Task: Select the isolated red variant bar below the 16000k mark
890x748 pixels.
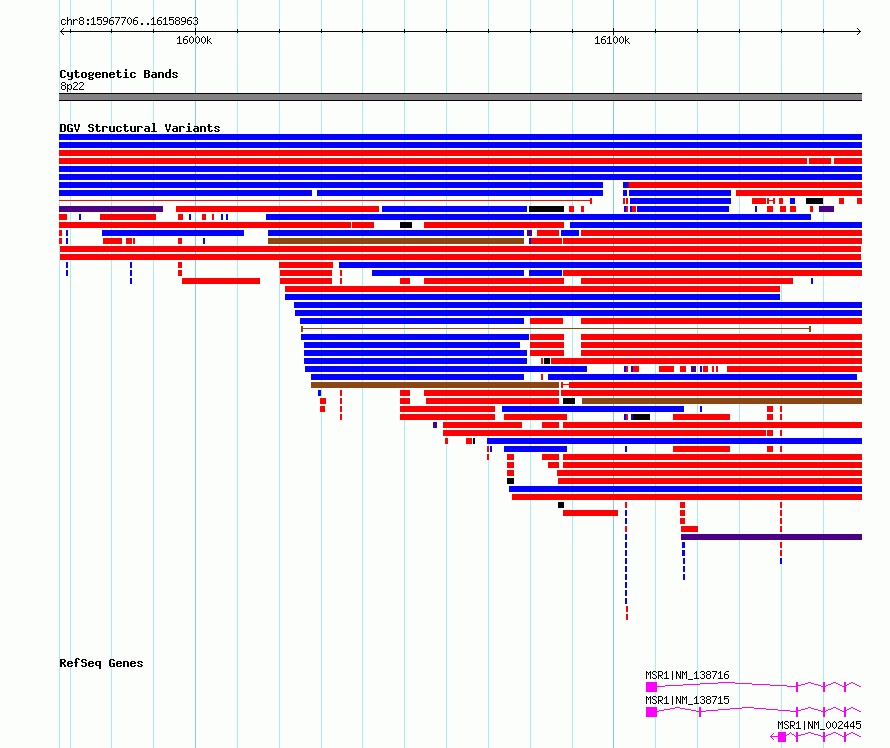Action: (x=221, y=281)
